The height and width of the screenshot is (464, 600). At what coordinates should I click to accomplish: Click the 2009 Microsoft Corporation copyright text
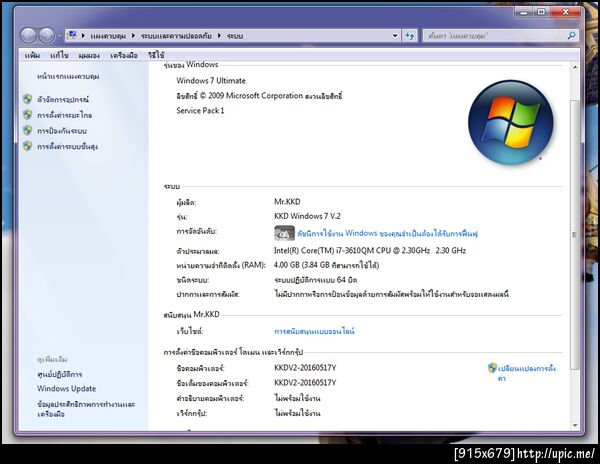[x=259, y=96]
